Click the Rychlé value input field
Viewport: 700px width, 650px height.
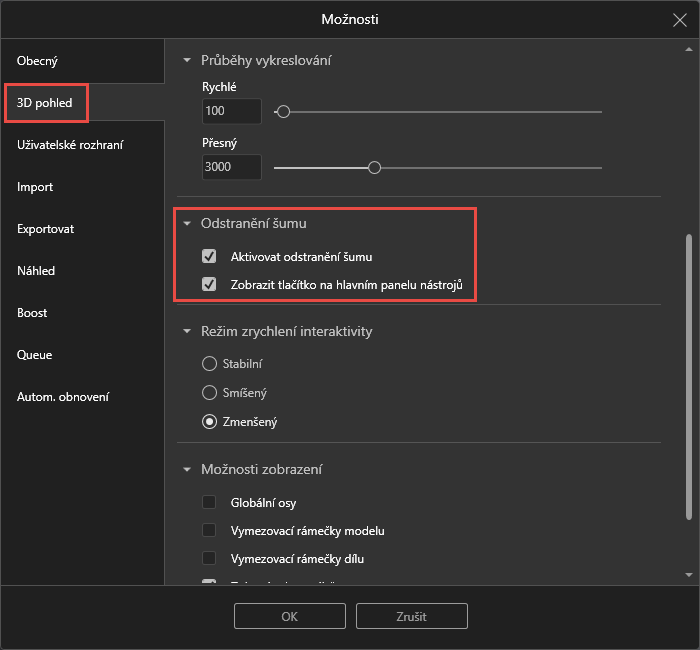tap(231, 111)
